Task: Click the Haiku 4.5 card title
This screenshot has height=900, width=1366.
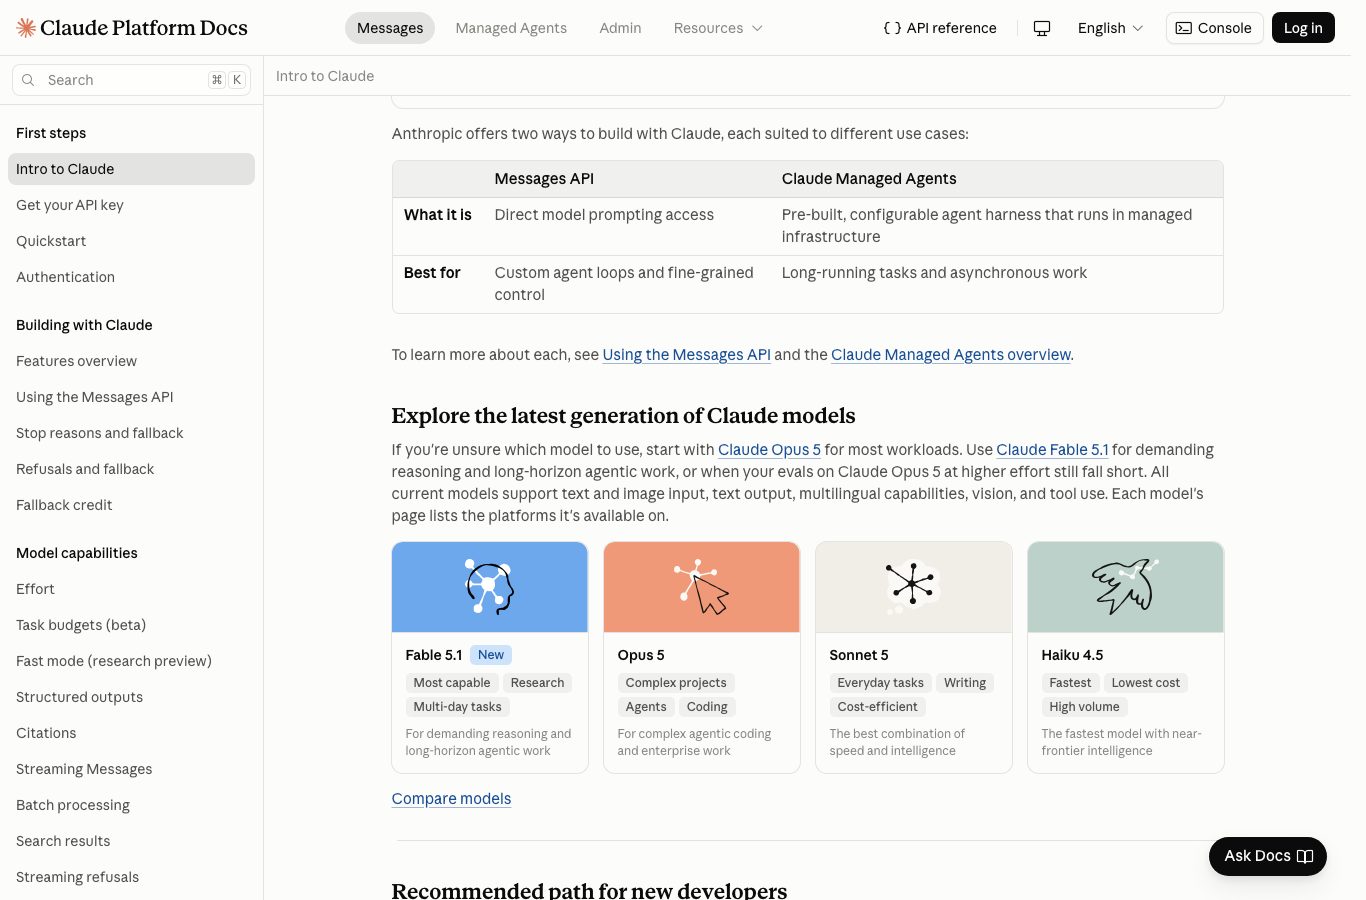Action: pos(1072,655)
